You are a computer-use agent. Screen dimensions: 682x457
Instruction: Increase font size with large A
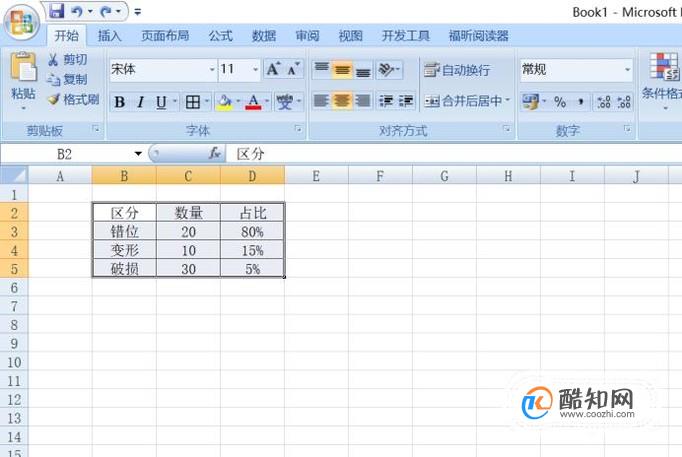pos(274,69)
